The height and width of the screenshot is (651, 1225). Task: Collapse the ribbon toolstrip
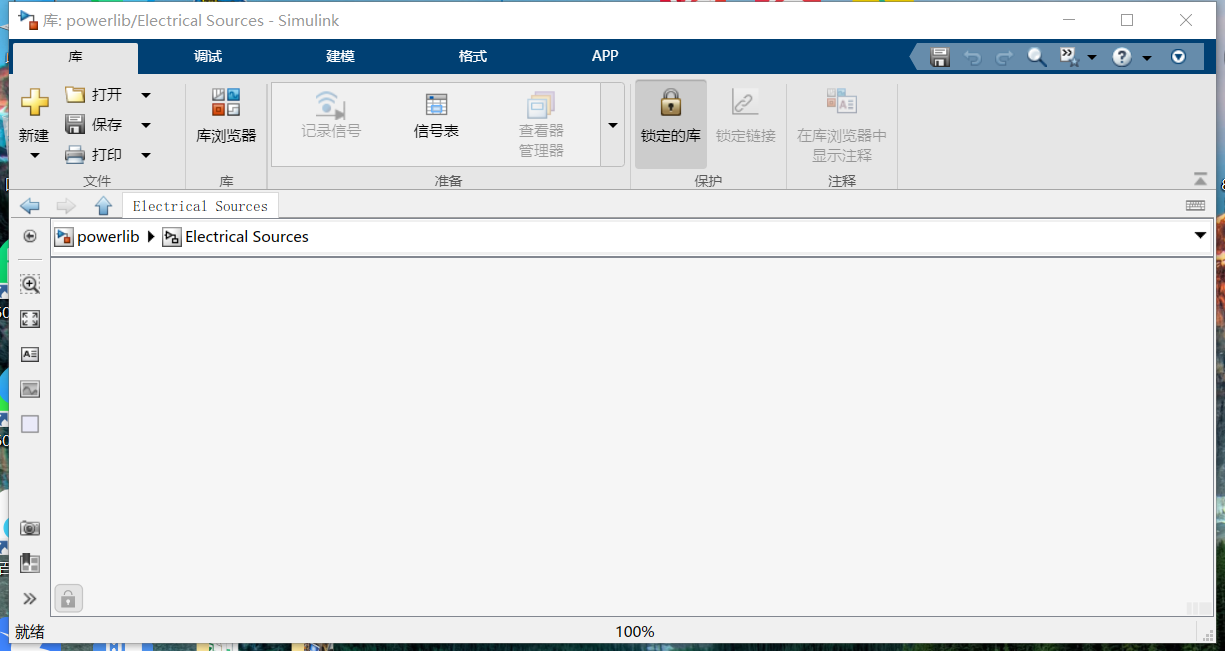1200,179
